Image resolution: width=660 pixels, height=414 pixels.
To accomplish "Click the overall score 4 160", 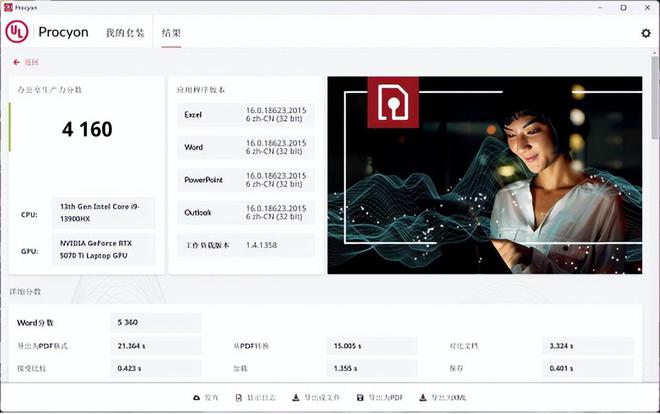I will pyautogui.click(x=87, y=129).
